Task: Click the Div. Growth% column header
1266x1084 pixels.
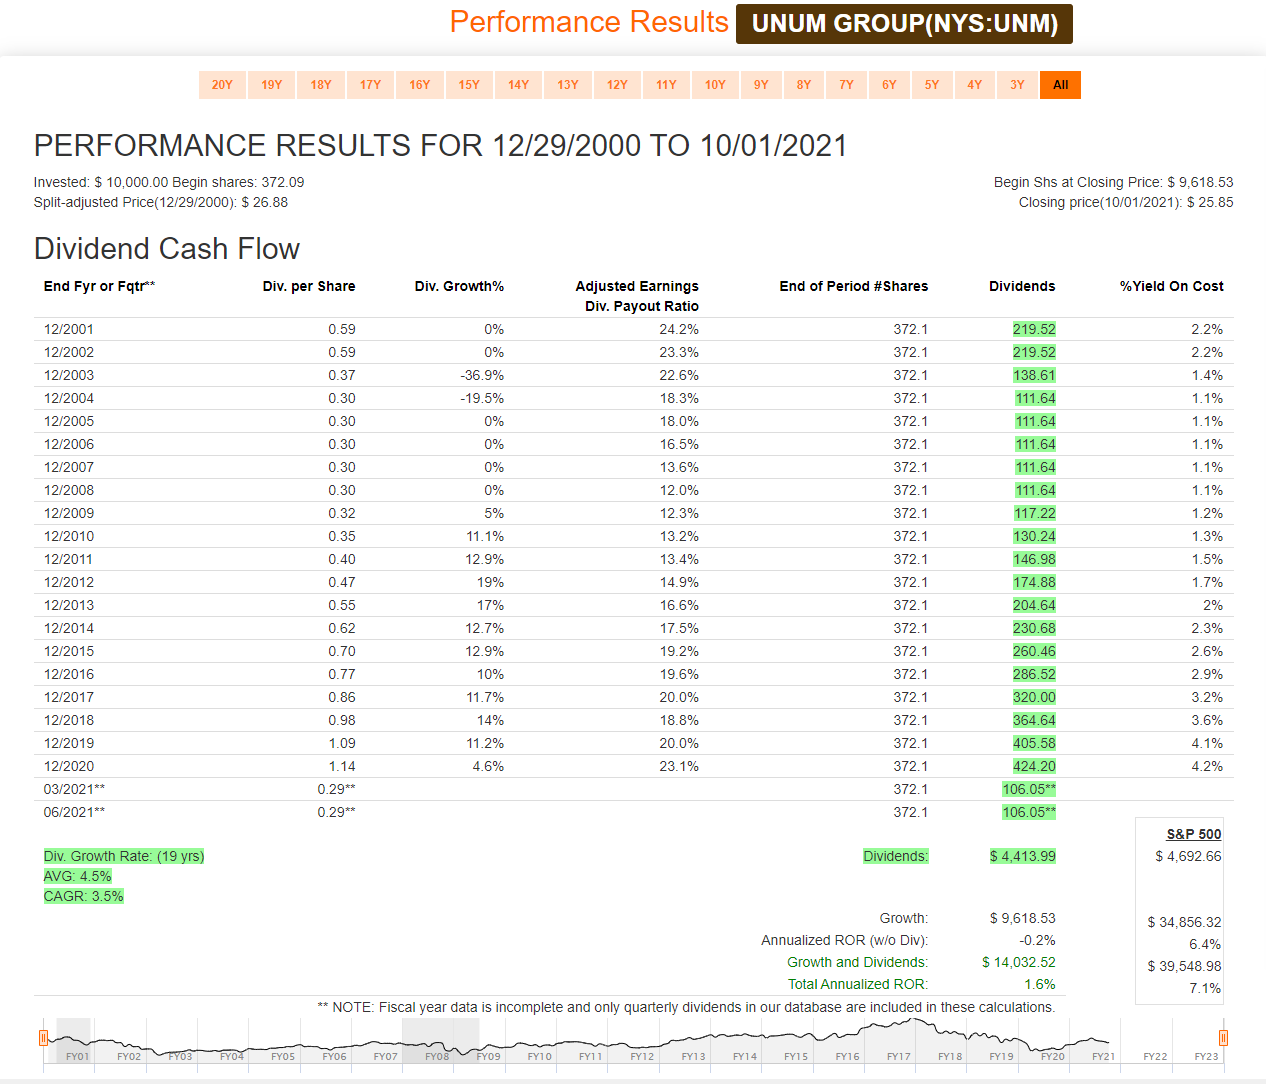Action: pyautogui.click(x=459, y=286)
